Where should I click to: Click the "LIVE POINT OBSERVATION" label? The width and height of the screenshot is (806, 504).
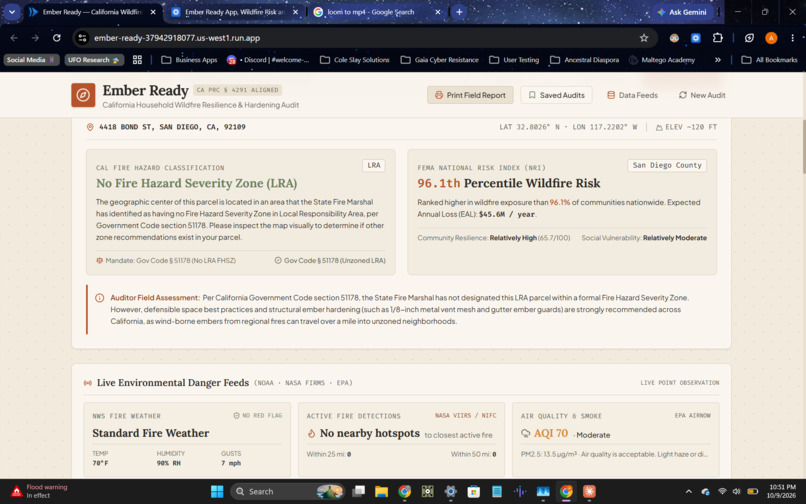point(680,383)
